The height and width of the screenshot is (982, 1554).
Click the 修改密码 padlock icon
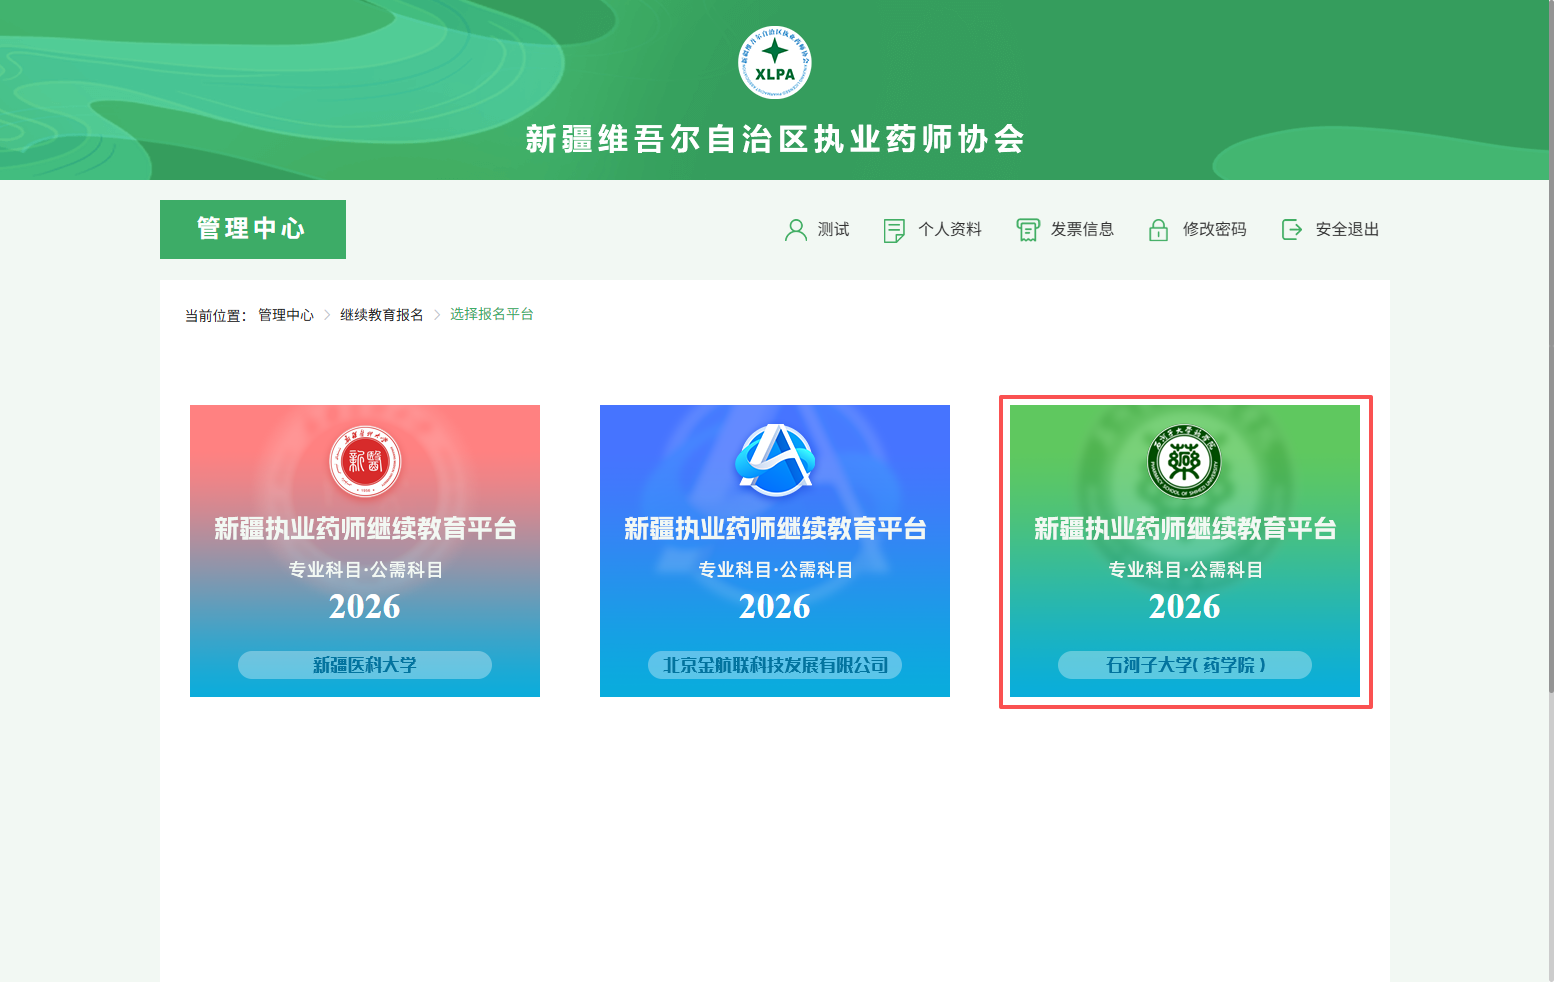coord(1158,230)
